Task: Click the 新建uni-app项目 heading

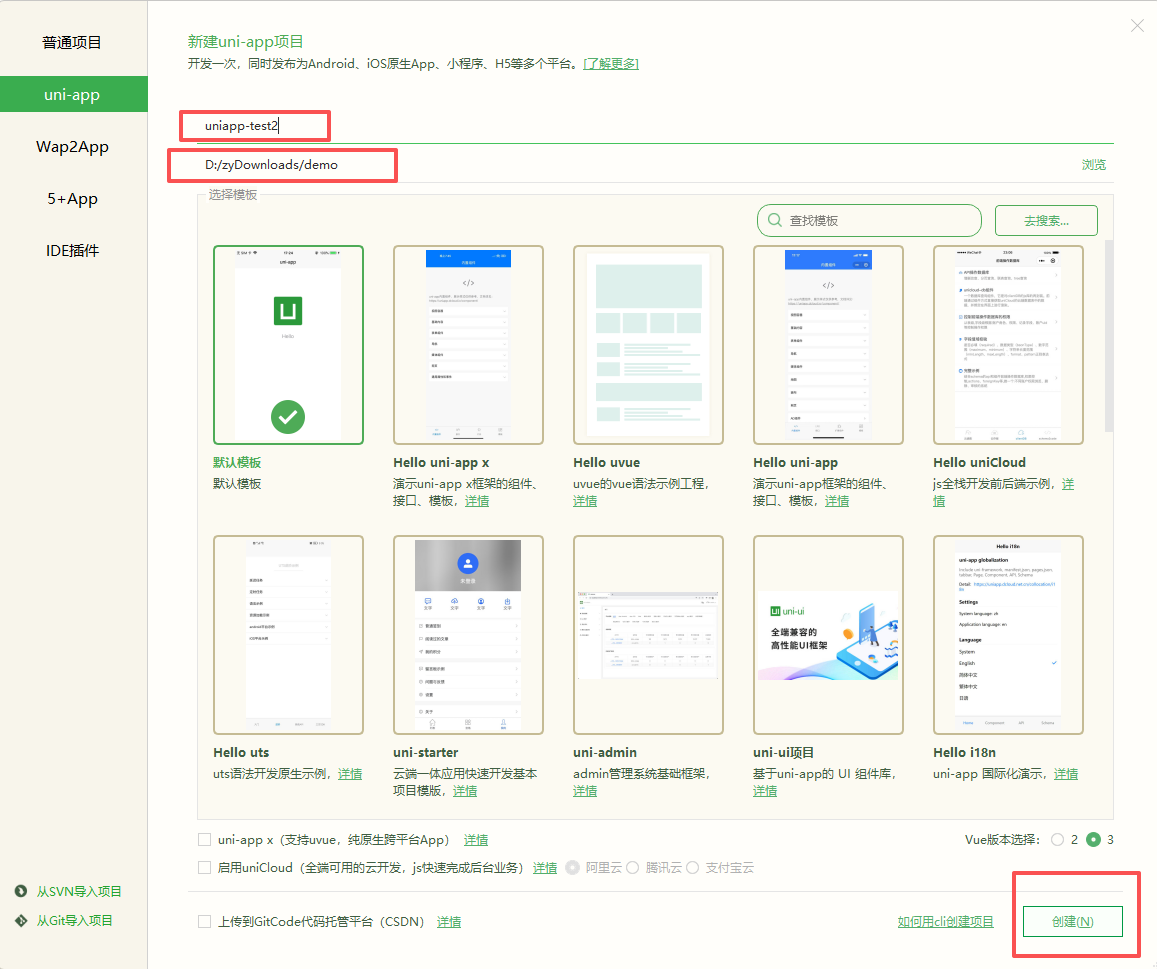Action: click(245, 42)
